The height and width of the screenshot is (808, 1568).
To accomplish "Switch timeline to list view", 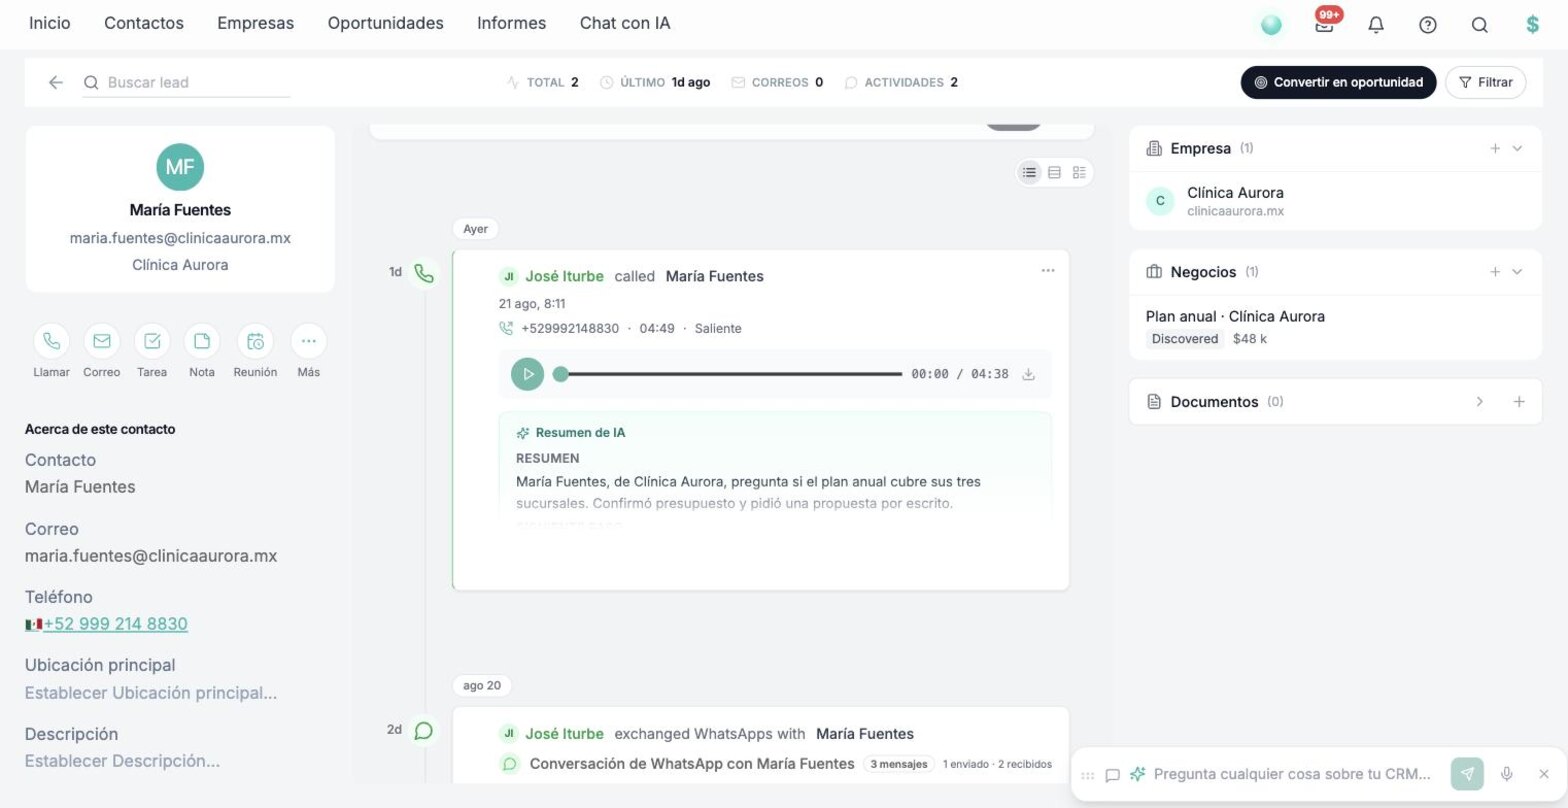I will 1029,172.
